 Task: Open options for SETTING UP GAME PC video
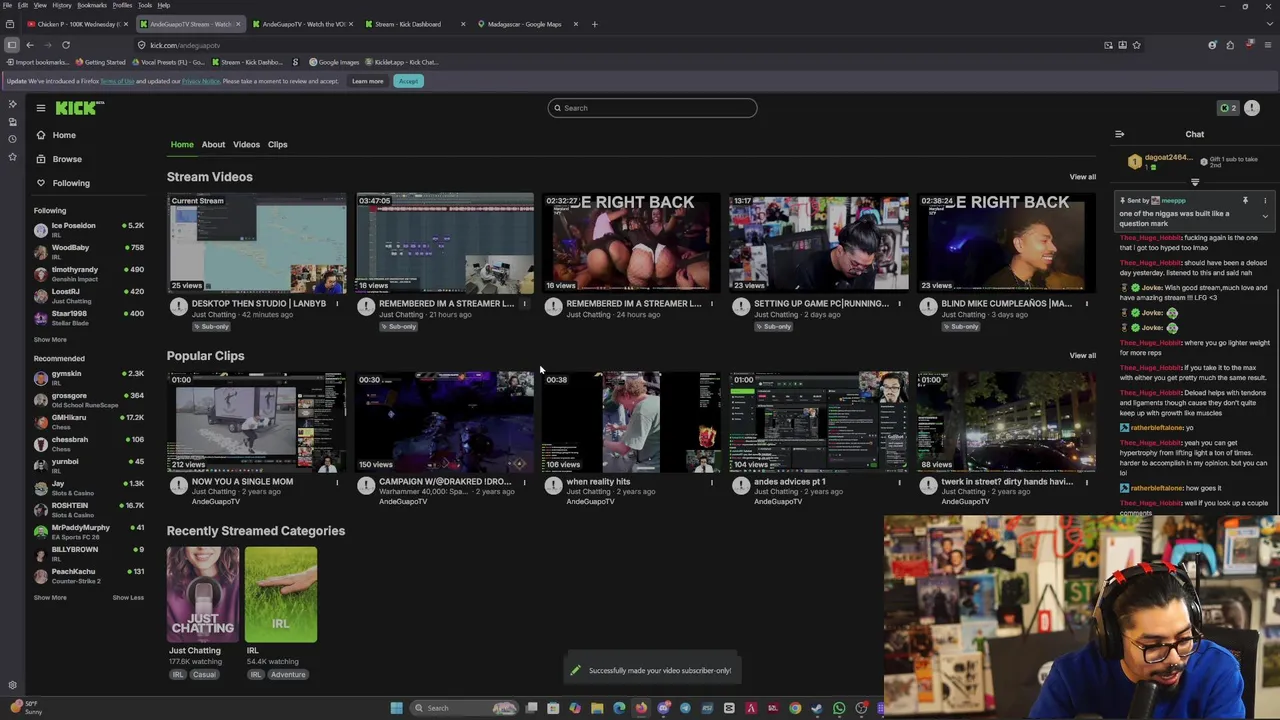click(899, 304)
